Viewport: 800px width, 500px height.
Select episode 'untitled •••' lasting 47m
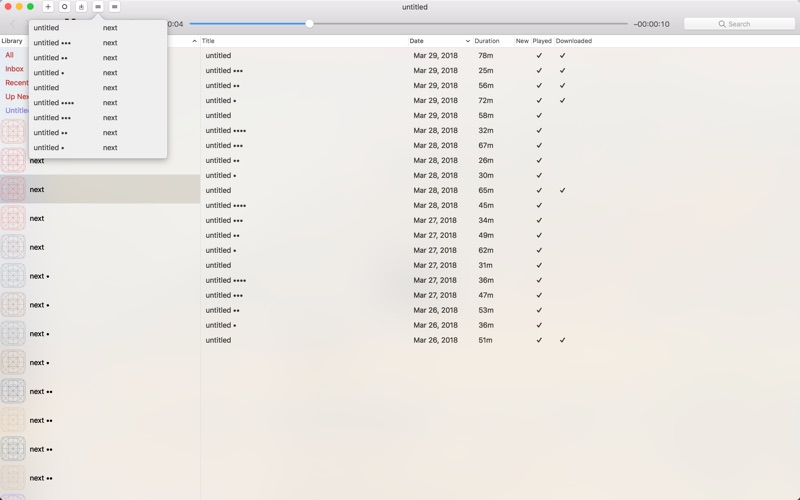tap(224, 295)
